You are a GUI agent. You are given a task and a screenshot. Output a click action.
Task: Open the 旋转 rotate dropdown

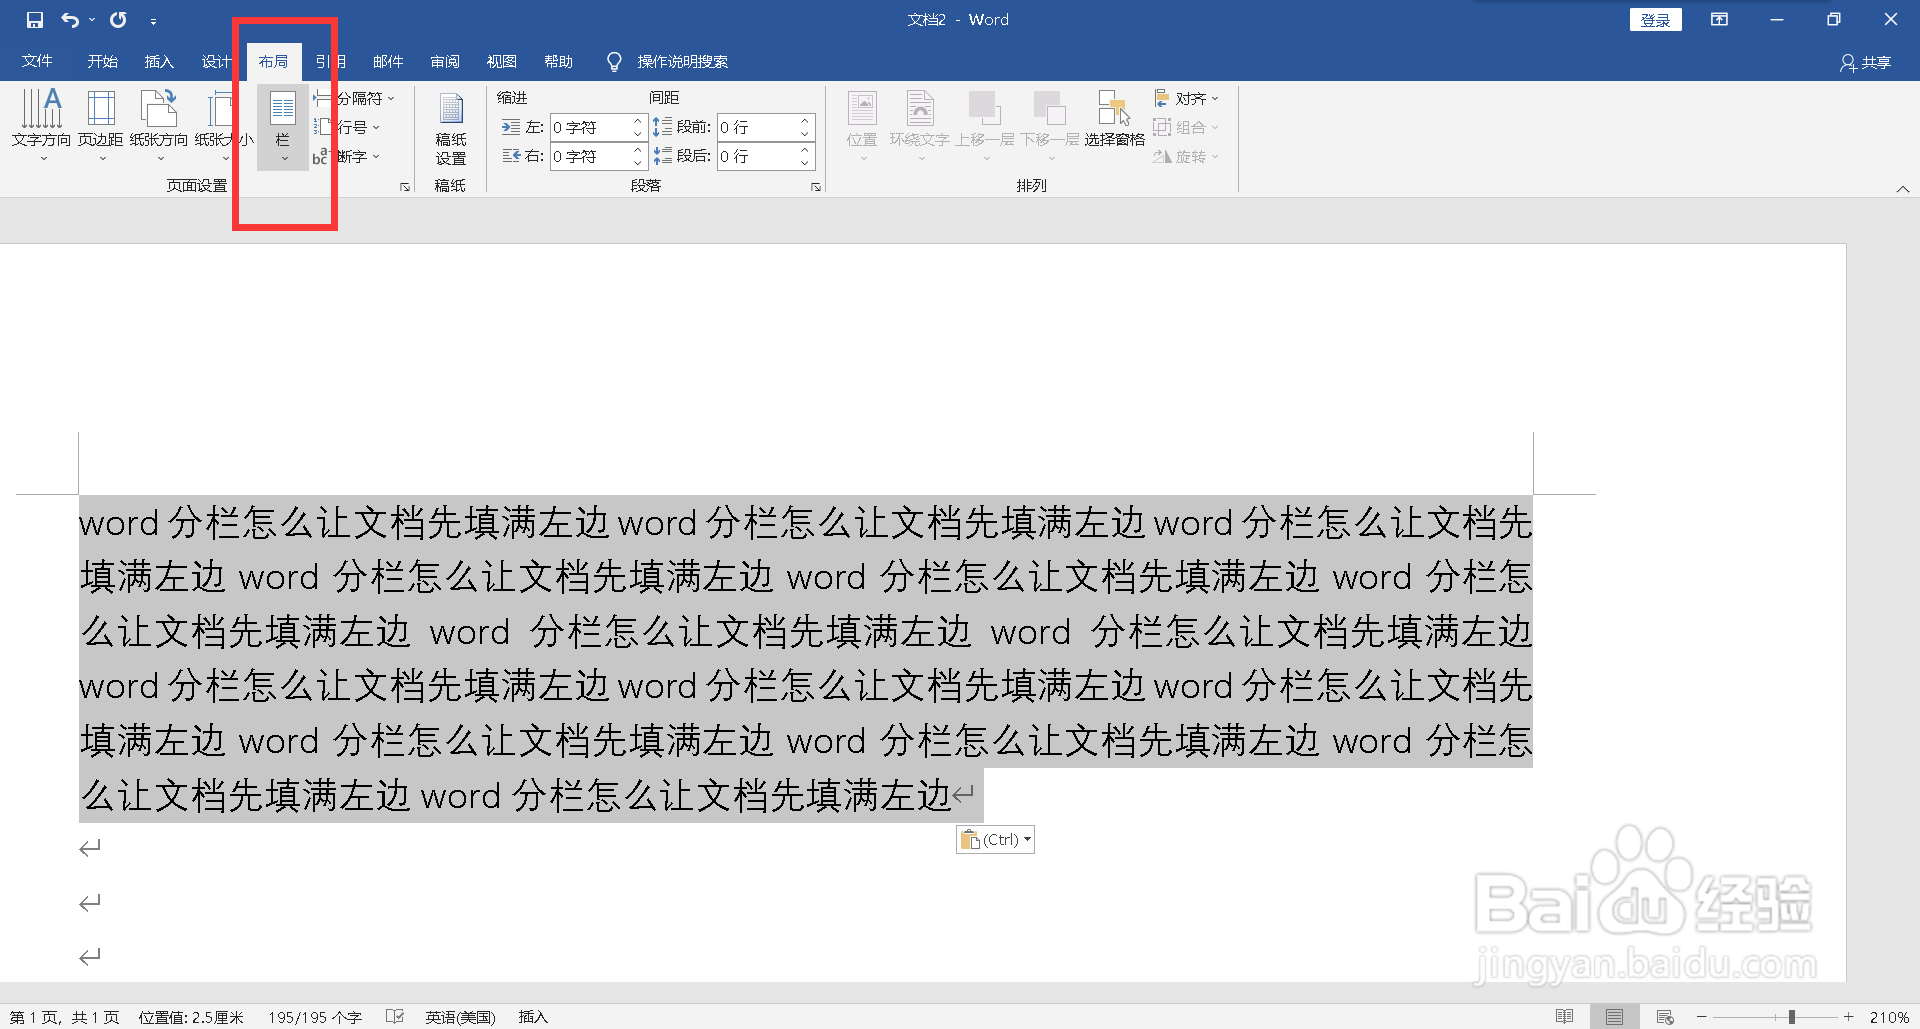pyautogui.click(x=1186, y=156)
